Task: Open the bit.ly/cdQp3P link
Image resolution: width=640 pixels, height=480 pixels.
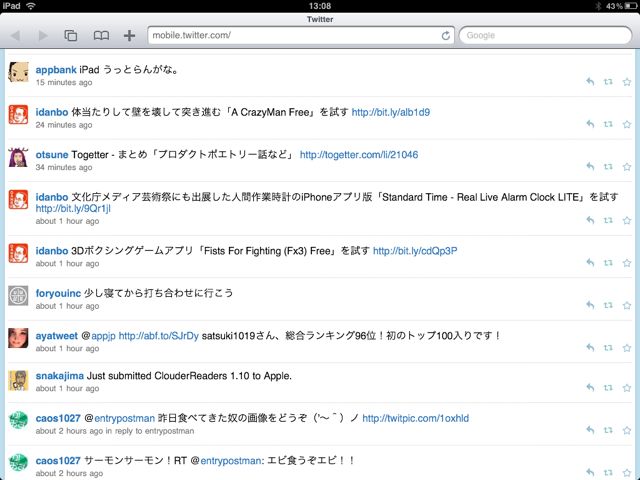Action: click(415, 251)
